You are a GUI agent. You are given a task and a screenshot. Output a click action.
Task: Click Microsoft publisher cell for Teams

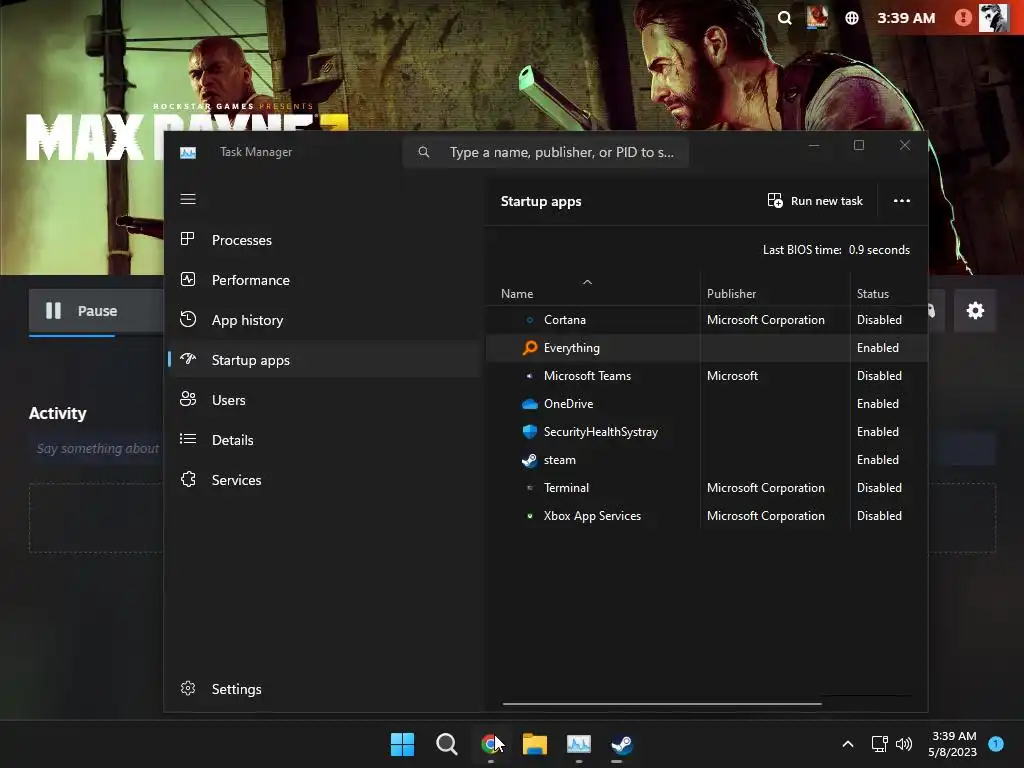732,376
